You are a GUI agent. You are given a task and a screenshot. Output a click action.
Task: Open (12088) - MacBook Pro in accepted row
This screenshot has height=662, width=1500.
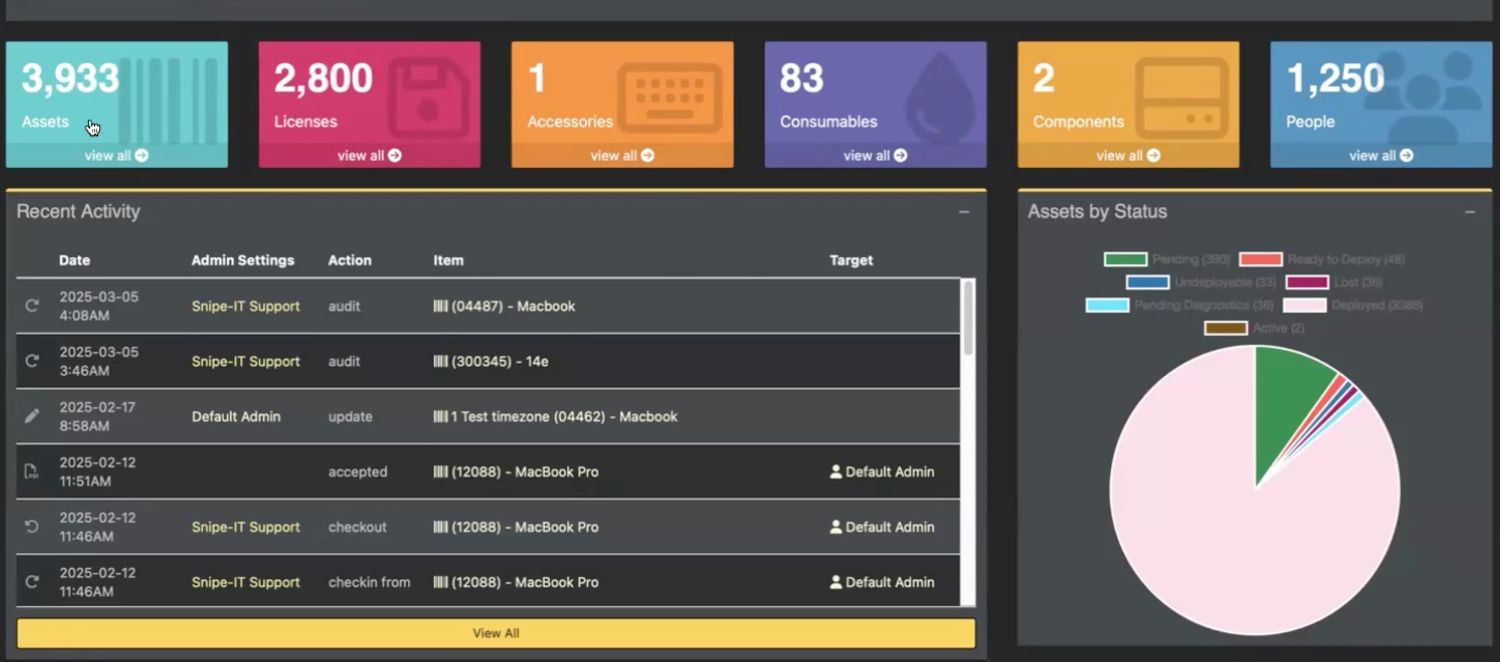(x=525, y=471)
